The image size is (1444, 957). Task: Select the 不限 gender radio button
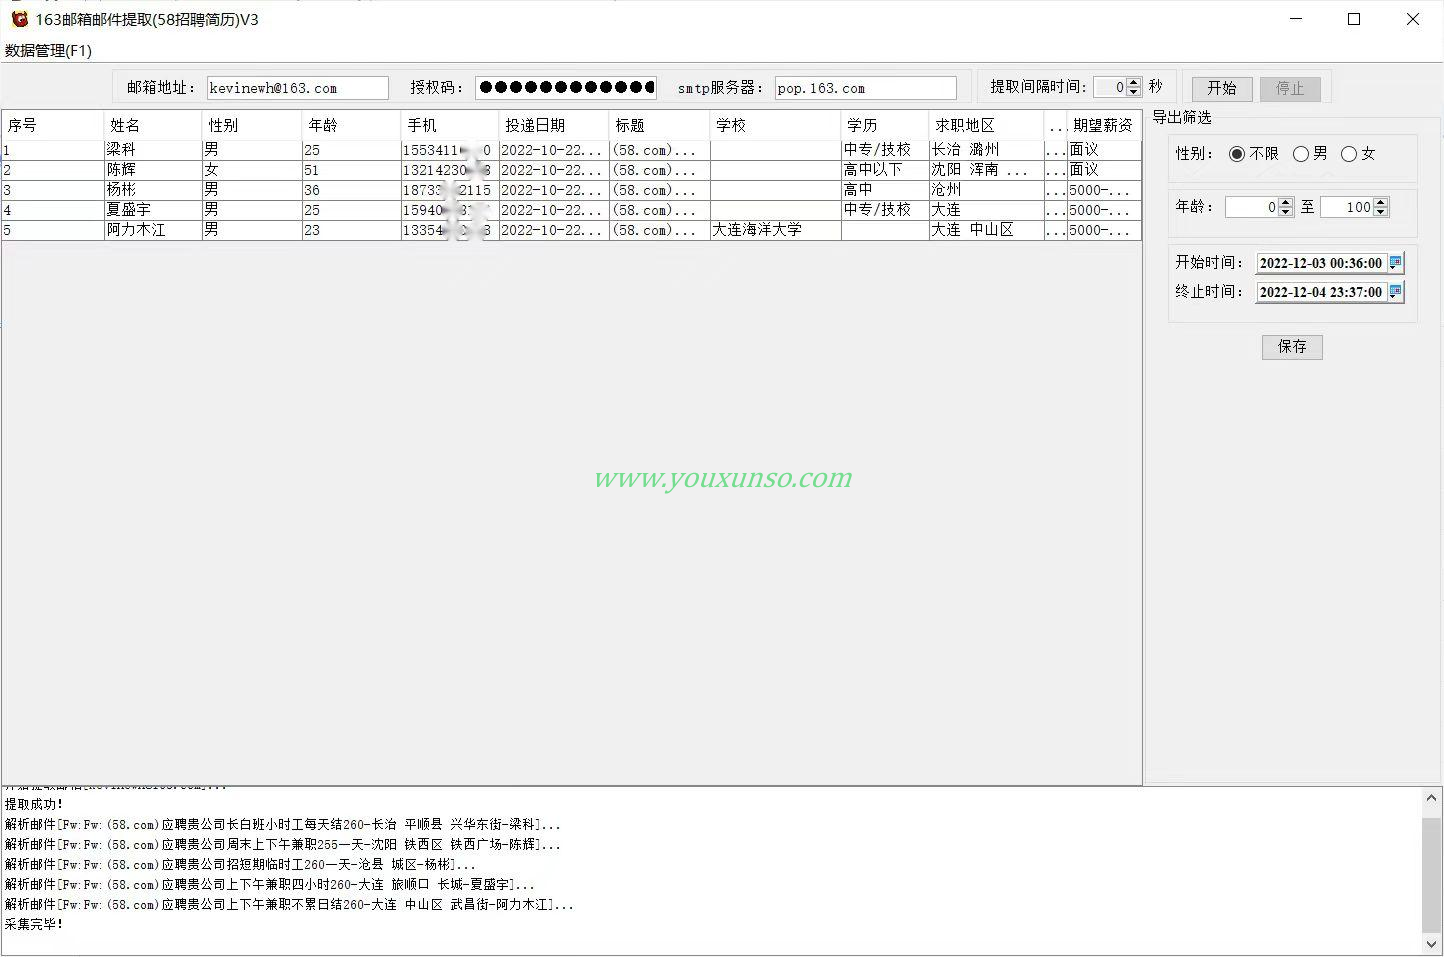1237,154
